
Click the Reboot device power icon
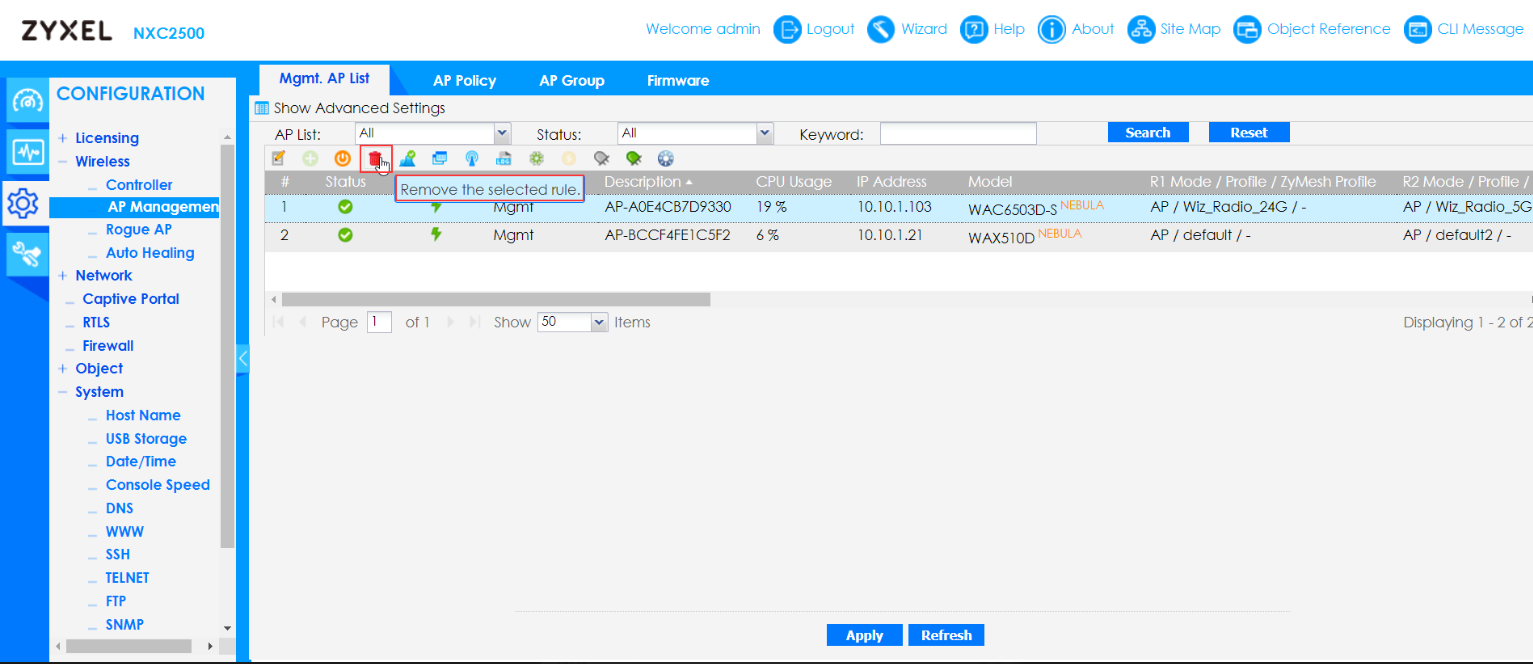343,158
